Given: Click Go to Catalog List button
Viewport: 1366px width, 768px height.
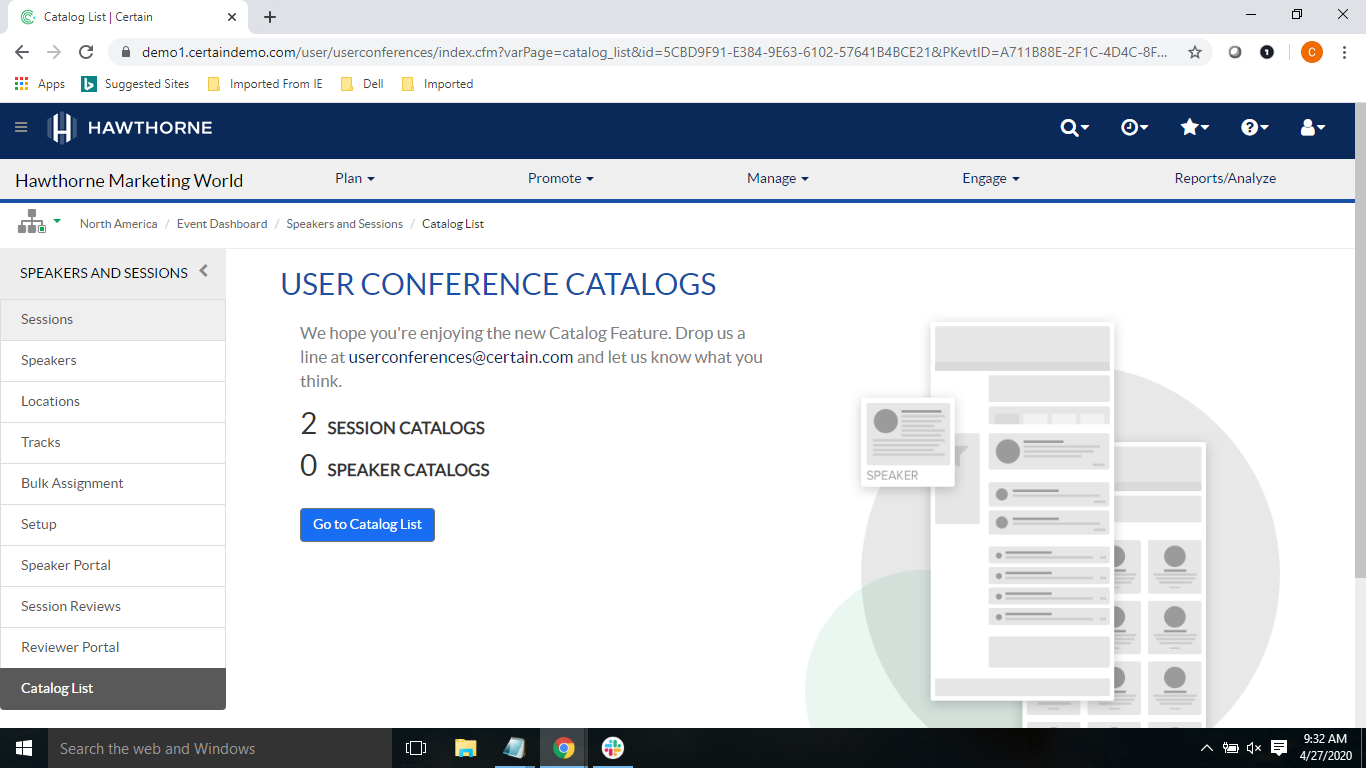Looking at the screenshot, I should (367, 525).
